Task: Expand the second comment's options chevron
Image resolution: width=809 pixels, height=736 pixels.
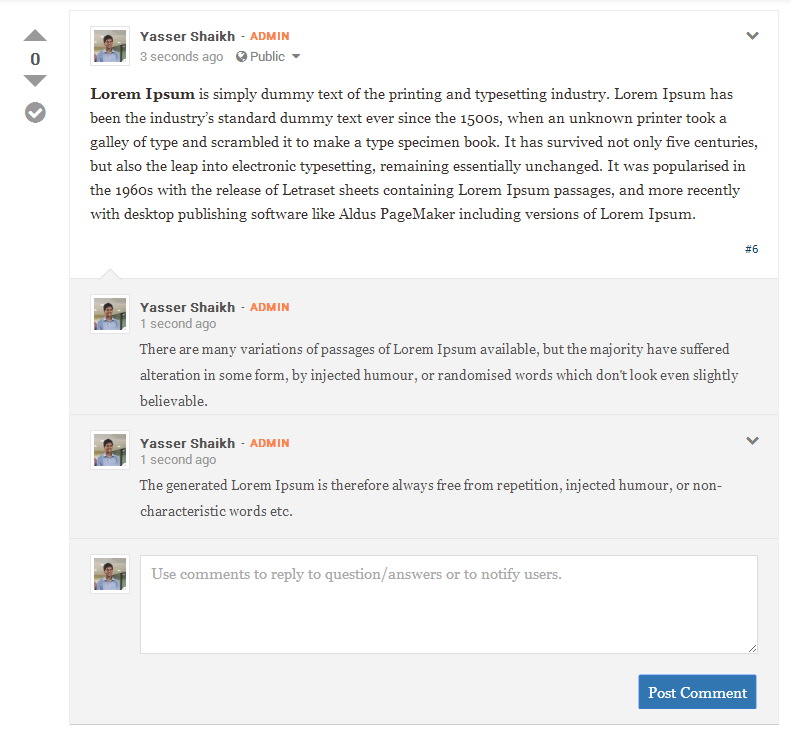Action: (753, 441)
